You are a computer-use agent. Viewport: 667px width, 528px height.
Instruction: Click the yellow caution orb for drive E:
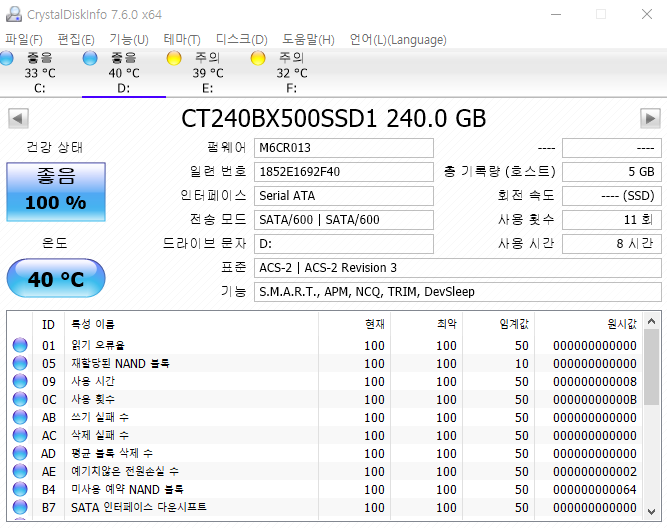pos(174,58)
